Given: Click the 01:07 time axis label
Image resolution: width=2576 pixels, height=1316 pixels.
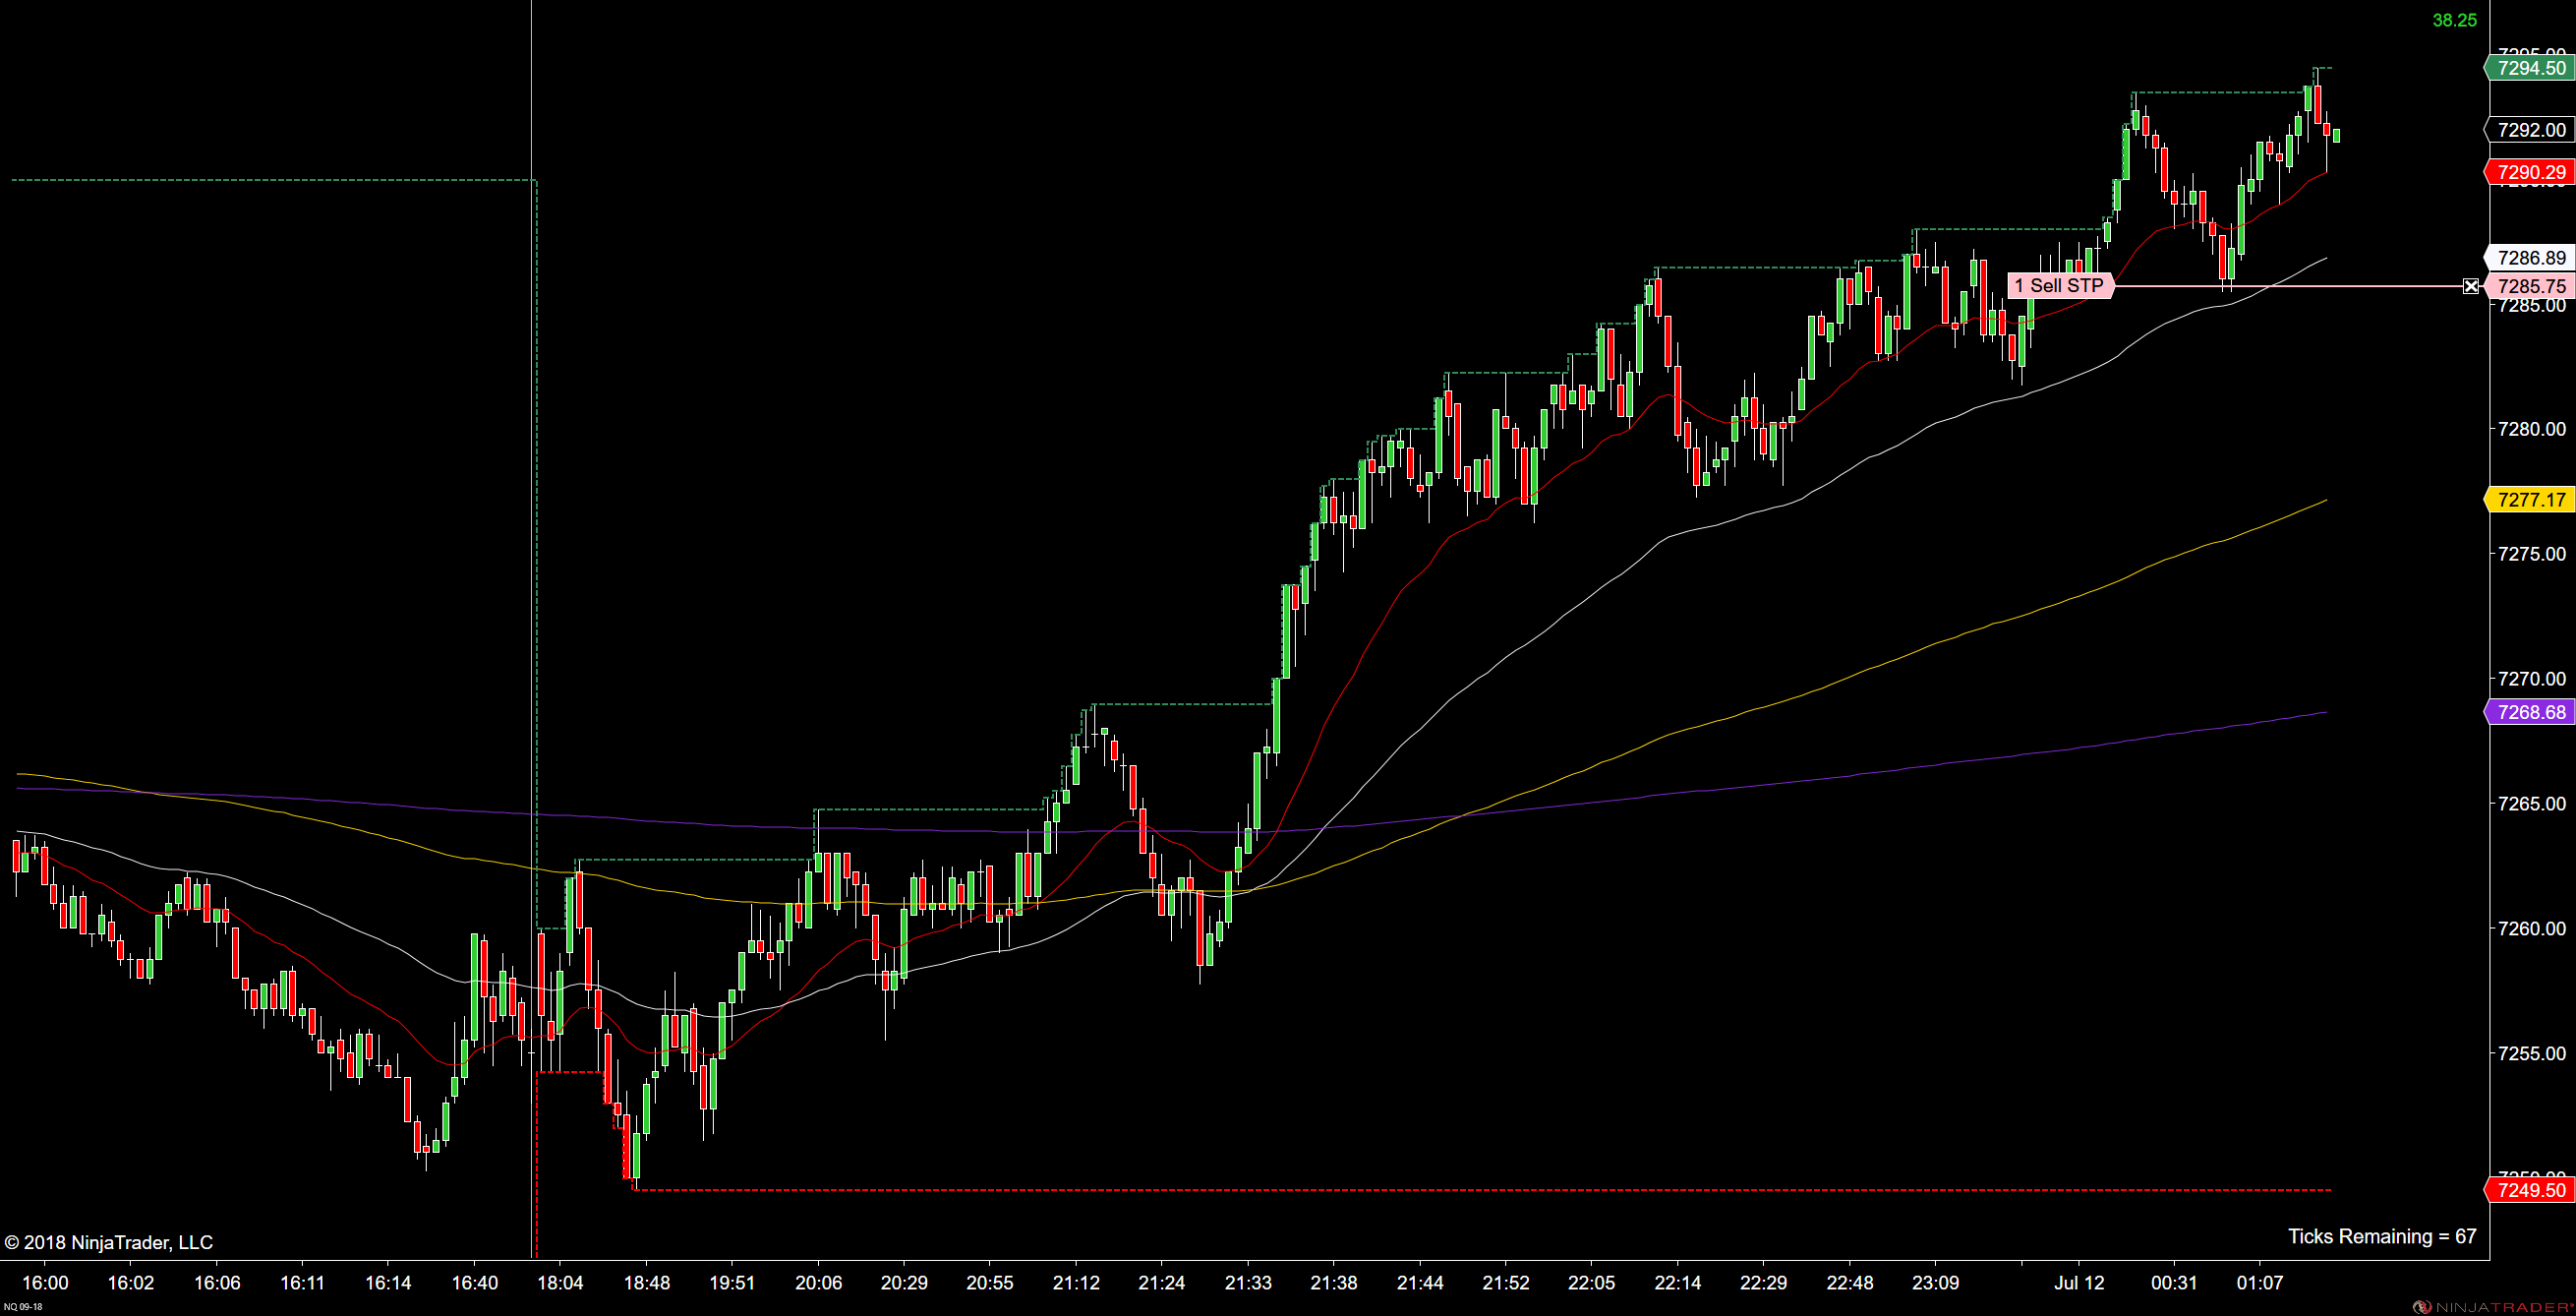Looking at the screenshot, I should 2260,1283.
